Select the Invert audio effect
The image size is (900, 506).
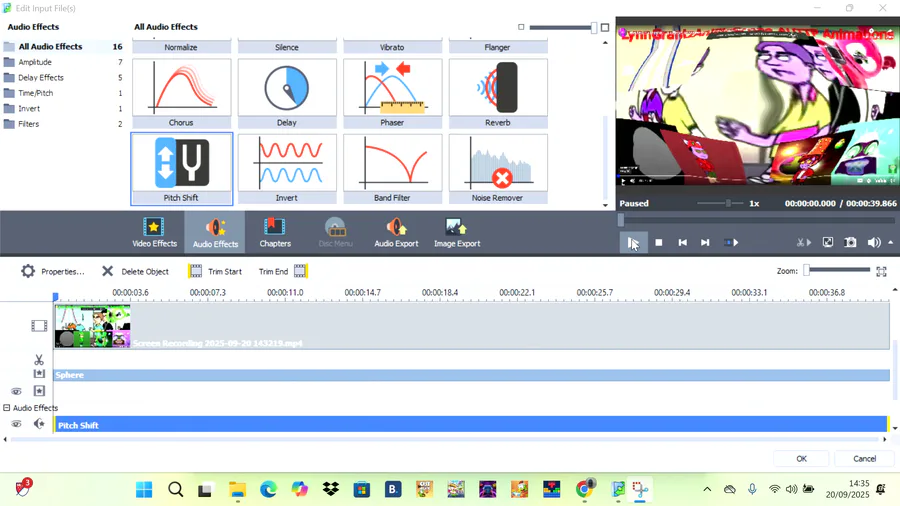287,169
